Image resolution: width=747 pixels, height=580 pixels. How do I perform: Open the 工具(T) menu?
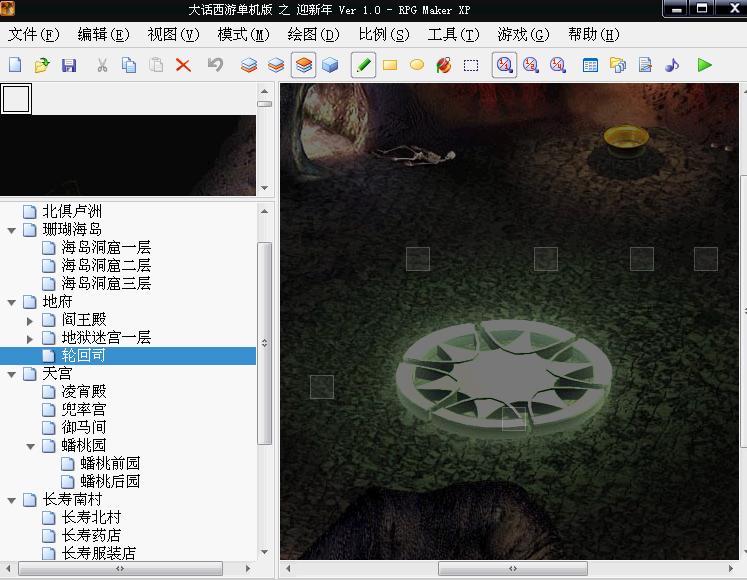tap(454, 34)
